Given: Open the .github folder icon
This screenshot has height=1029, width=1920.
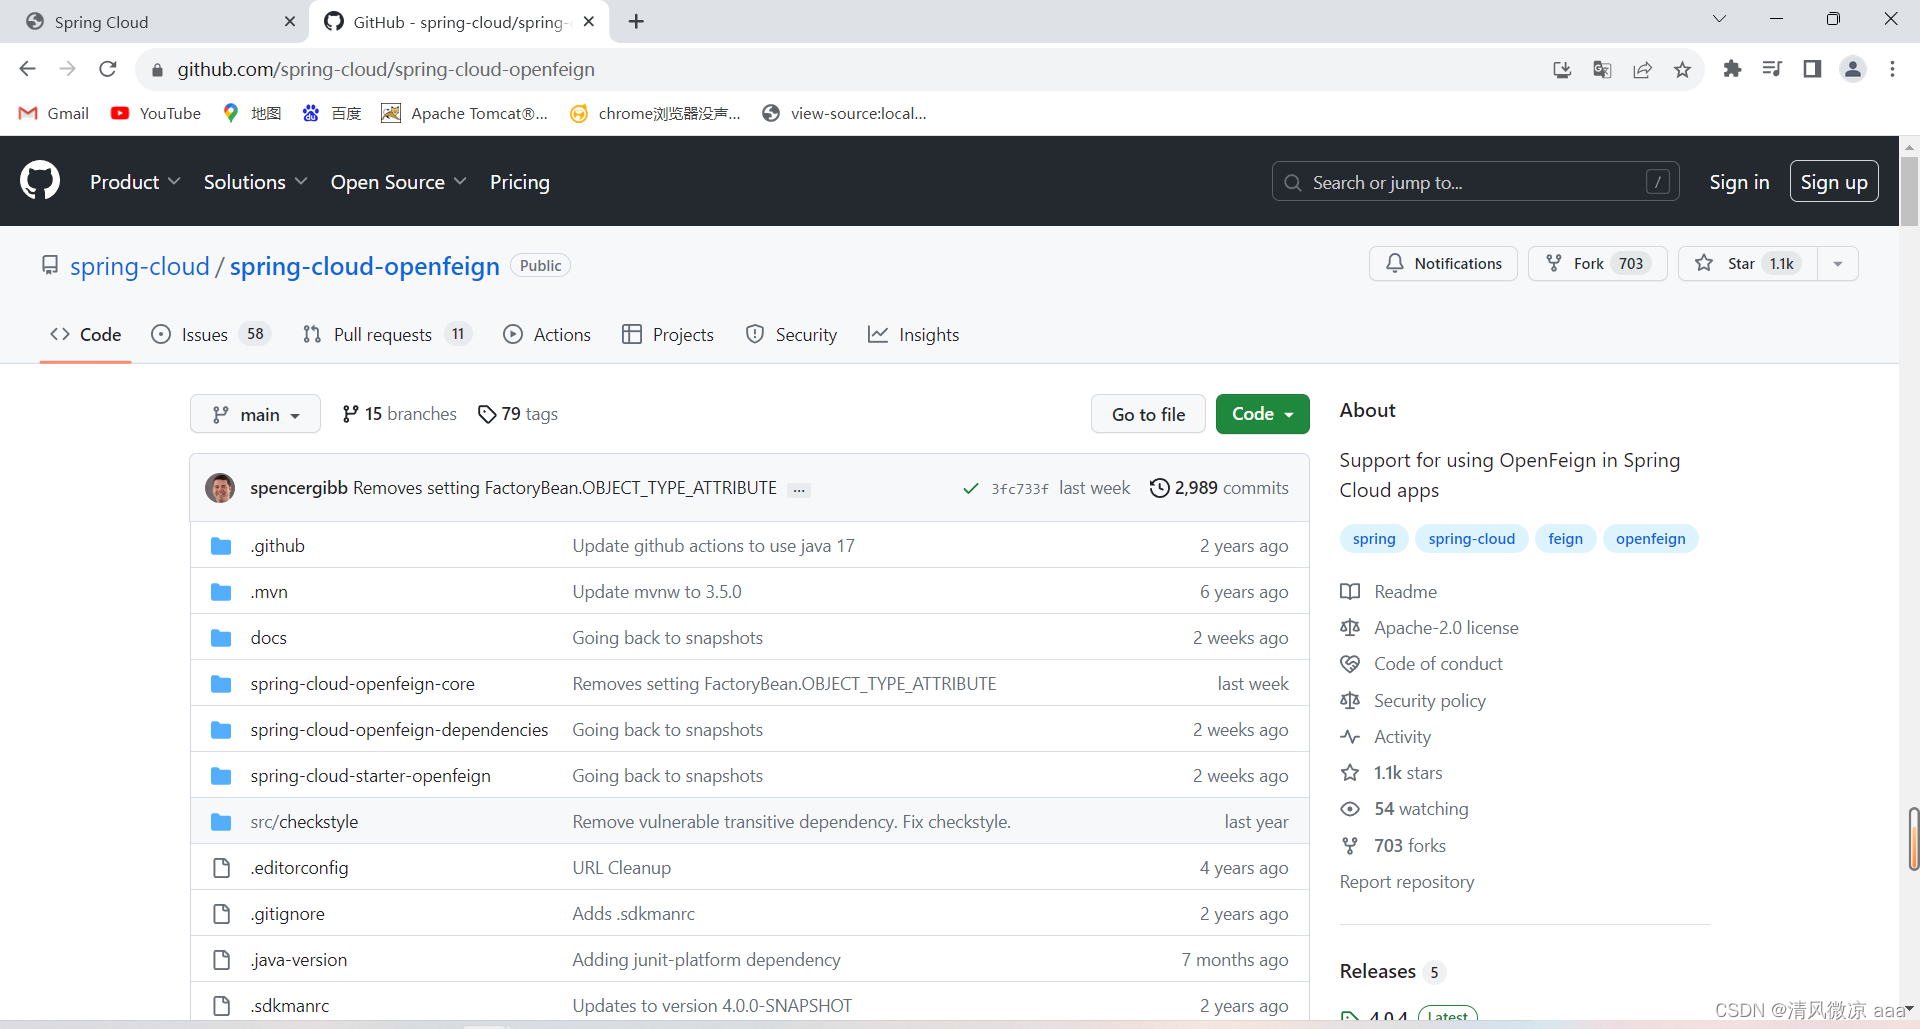Looking at the screenshot, I should click(x=221, y=546).
